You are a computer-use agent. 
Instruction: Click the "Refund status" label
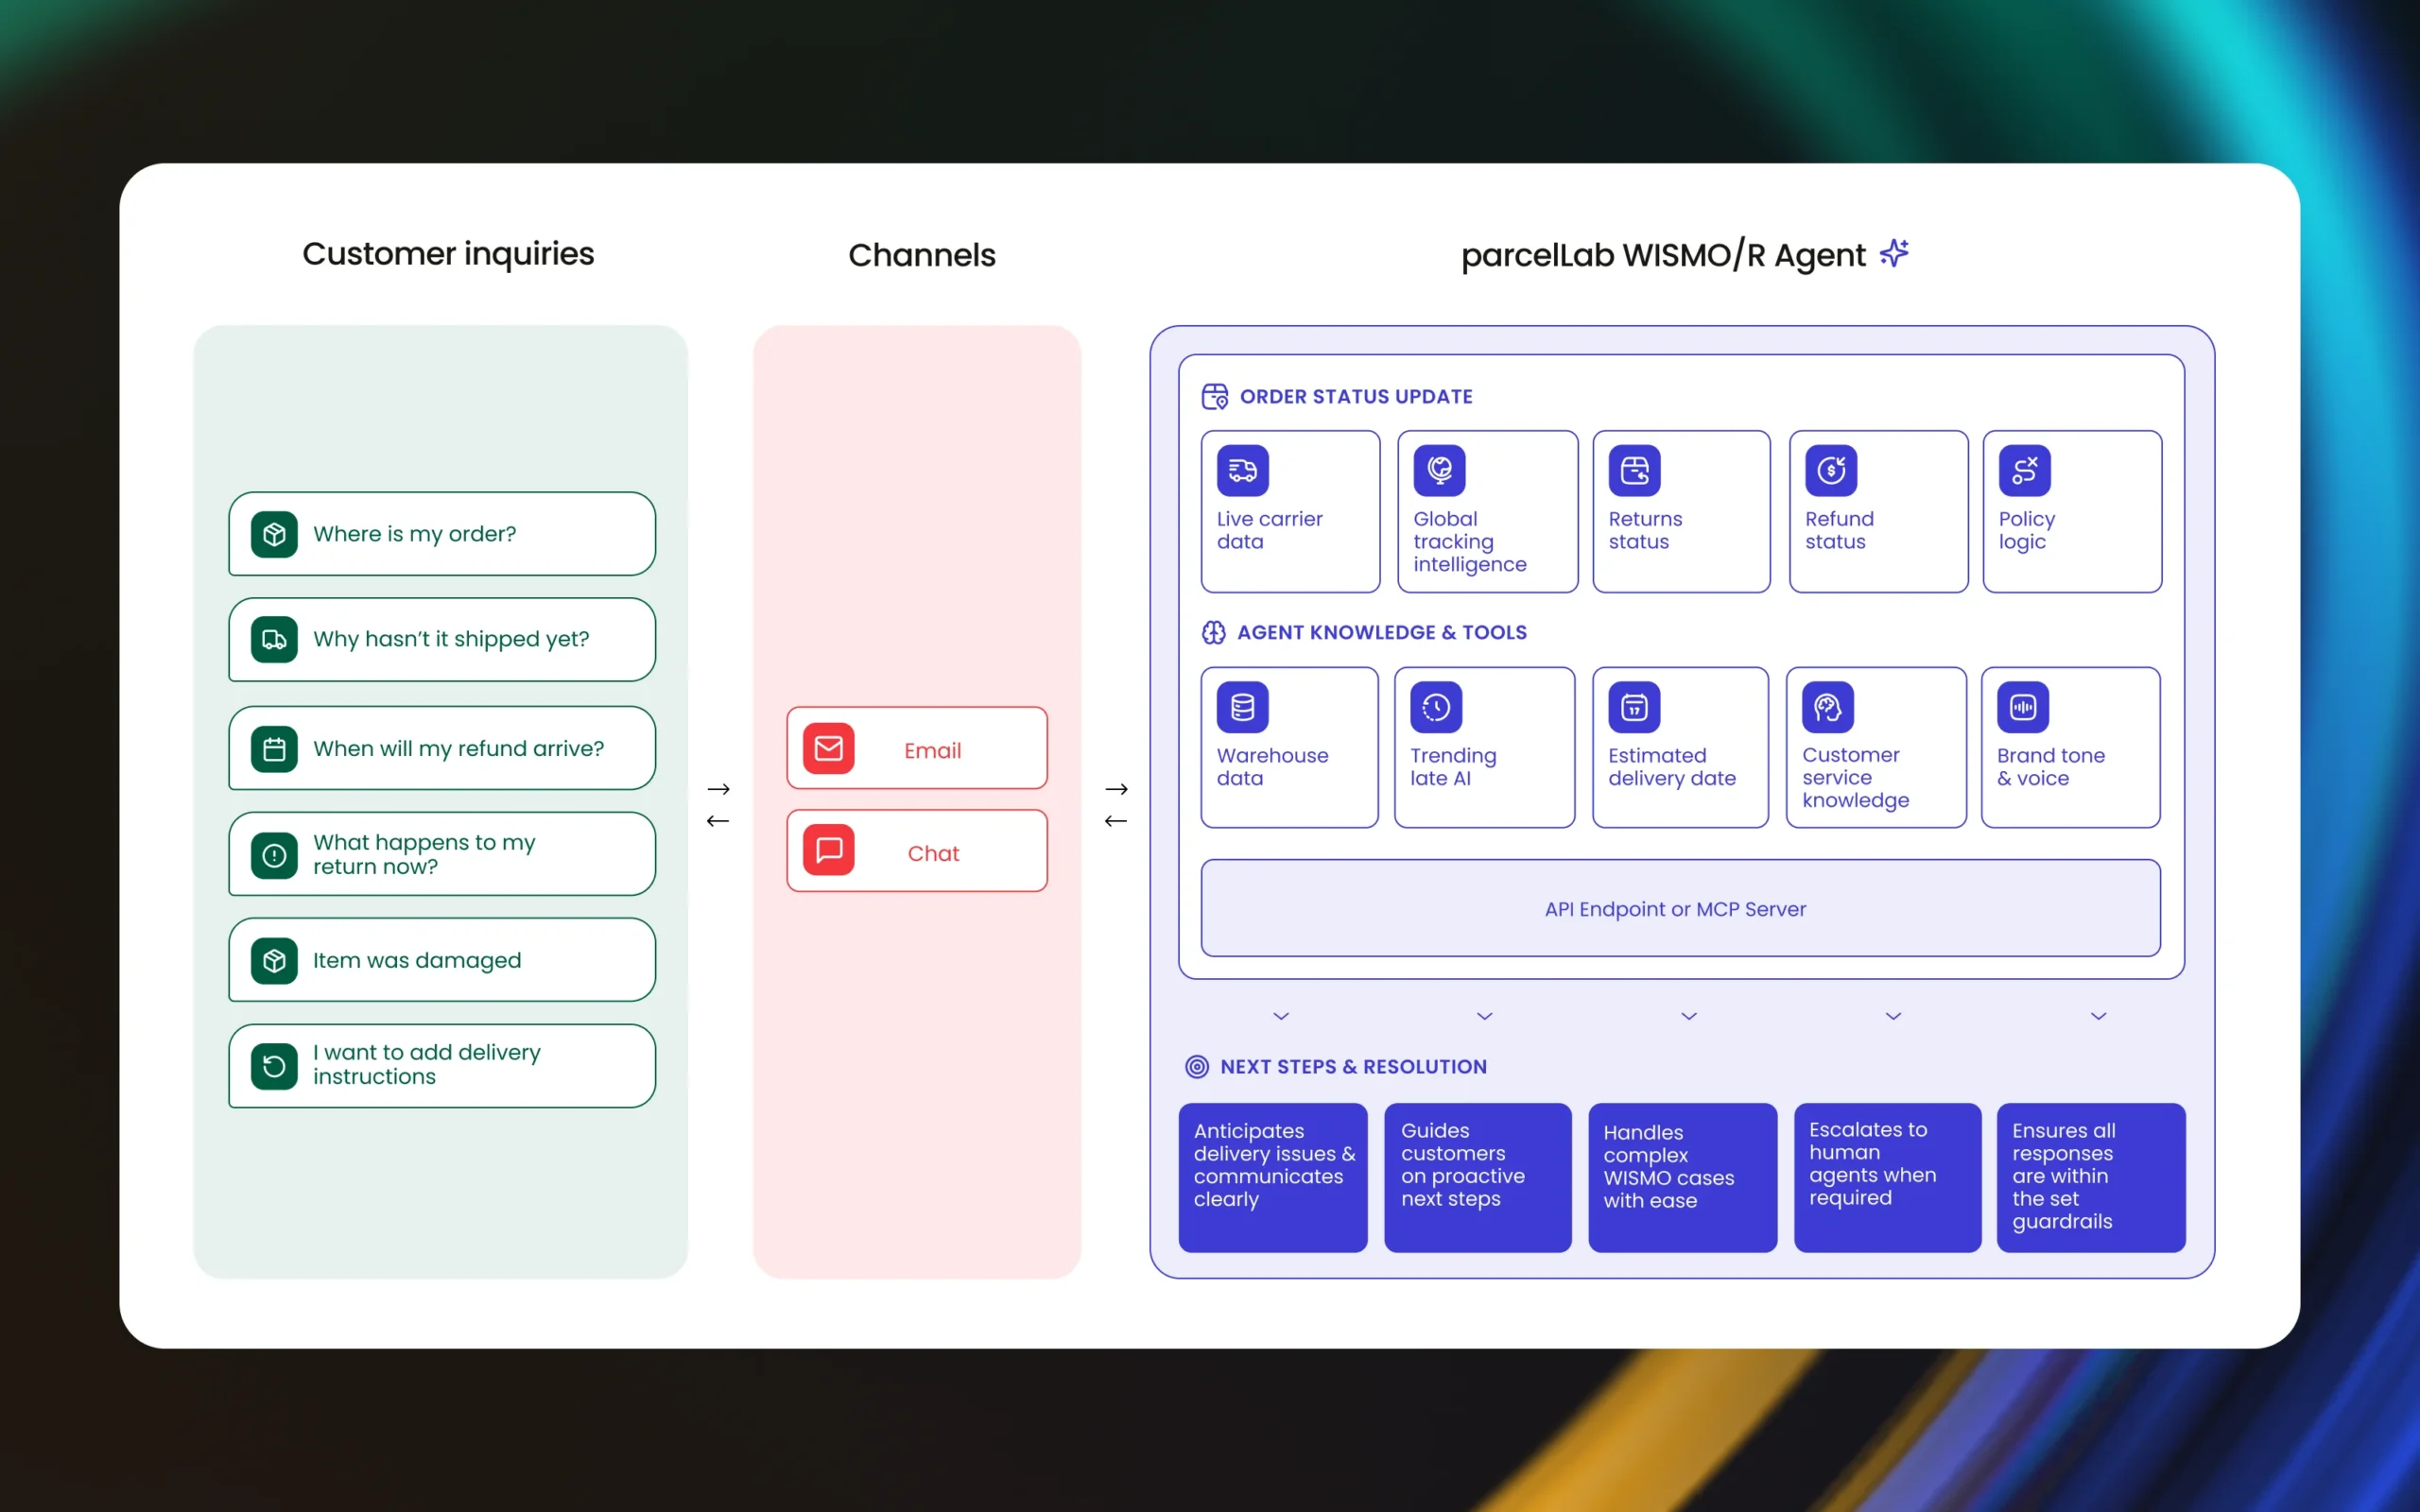click(1839, 530)
